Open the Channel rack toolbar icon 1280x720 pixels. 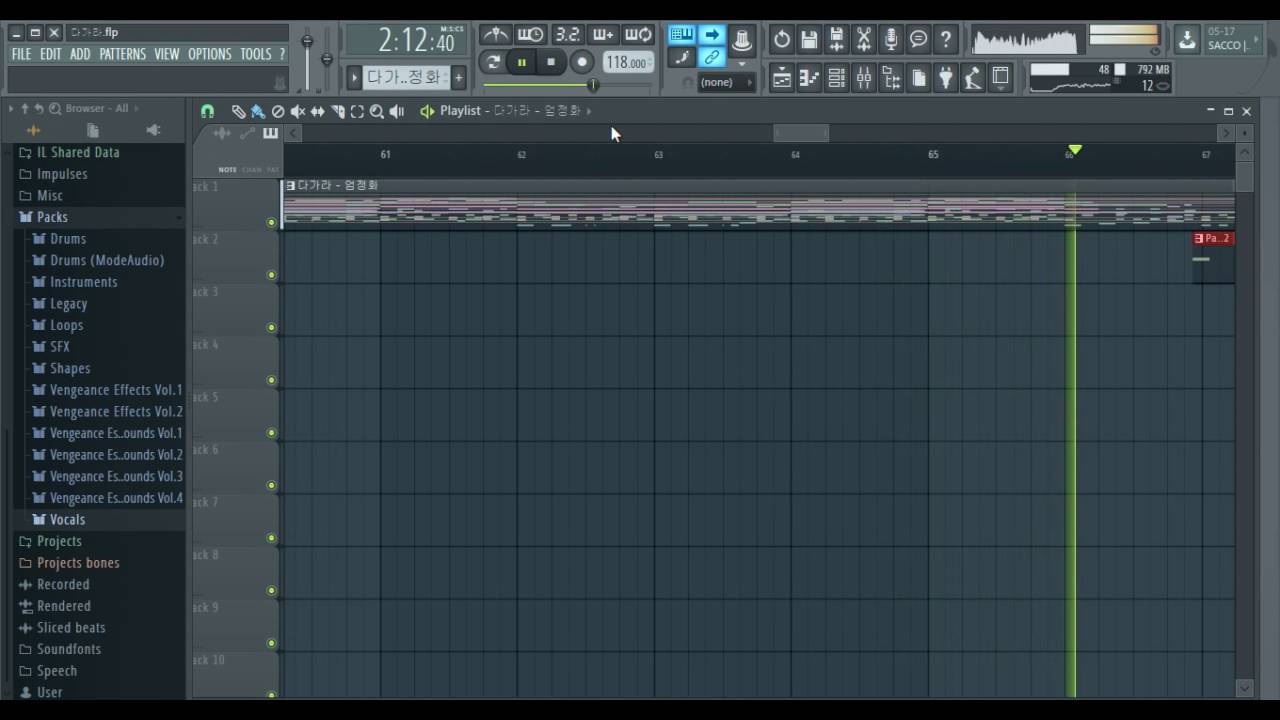pos(837,78)
